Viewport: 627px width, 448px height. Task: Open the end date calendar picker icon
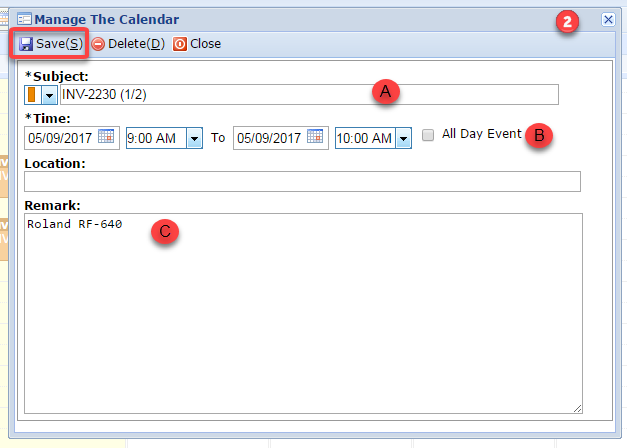(315, 136)
